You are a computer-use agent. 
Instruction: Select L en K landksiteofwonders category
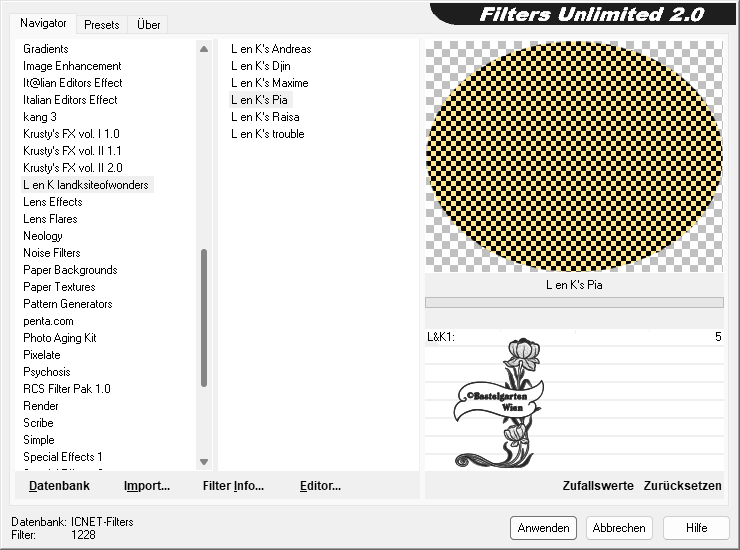coord(87,185)
